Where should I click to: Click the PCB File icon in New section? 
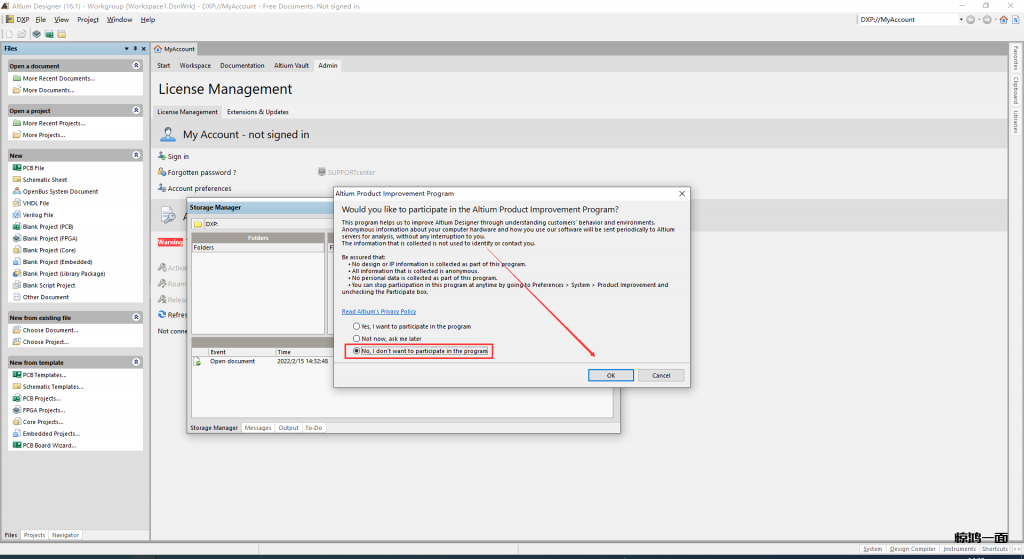[x=16, y=168]
